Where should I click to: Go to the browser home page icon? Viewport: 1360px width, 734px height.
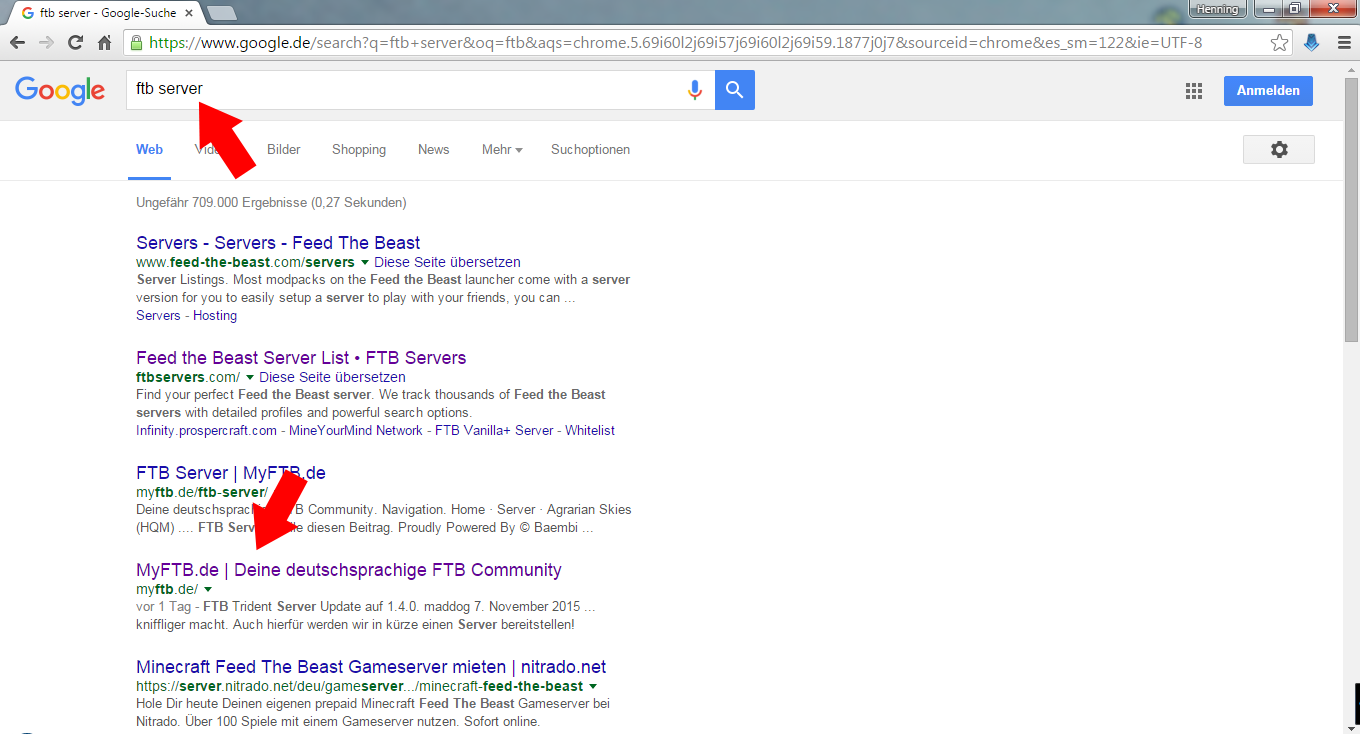point(104,43)
